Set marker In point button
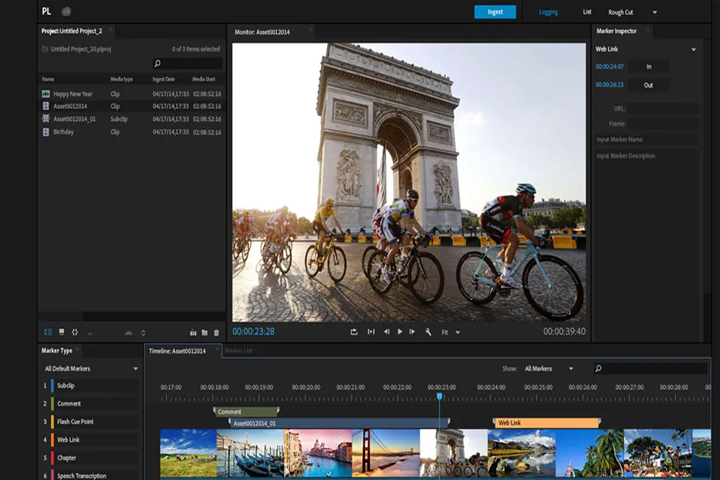The width and height of the screenshot is (720, 480). click(649, 67)
